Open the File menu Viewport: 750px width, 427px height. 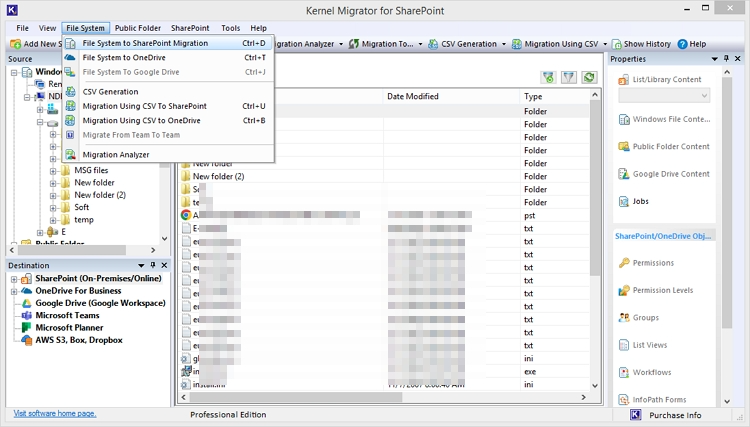point(22,28)
